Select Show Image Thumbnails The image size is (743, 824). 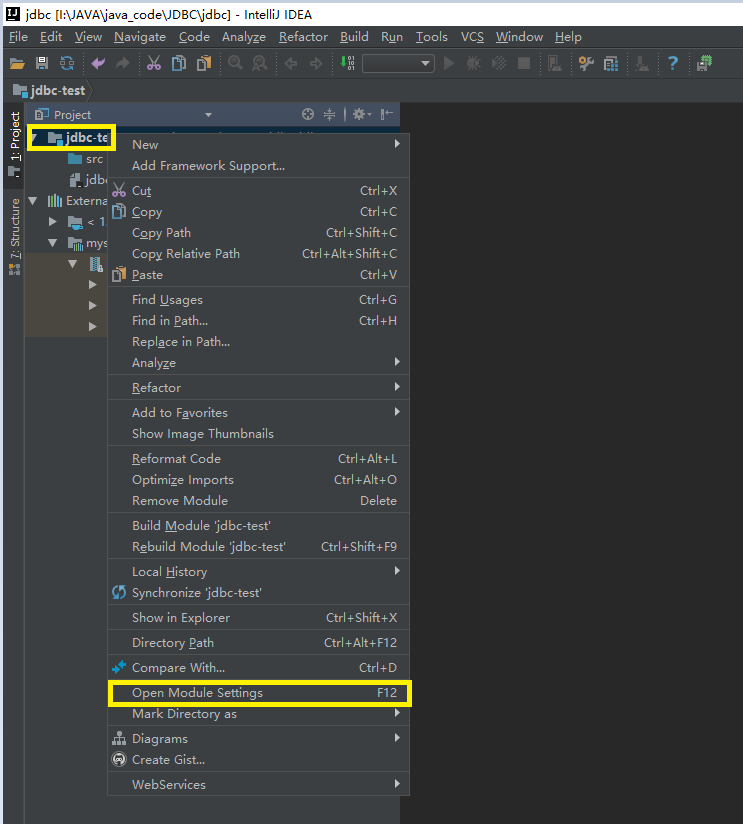pos(258,434)
